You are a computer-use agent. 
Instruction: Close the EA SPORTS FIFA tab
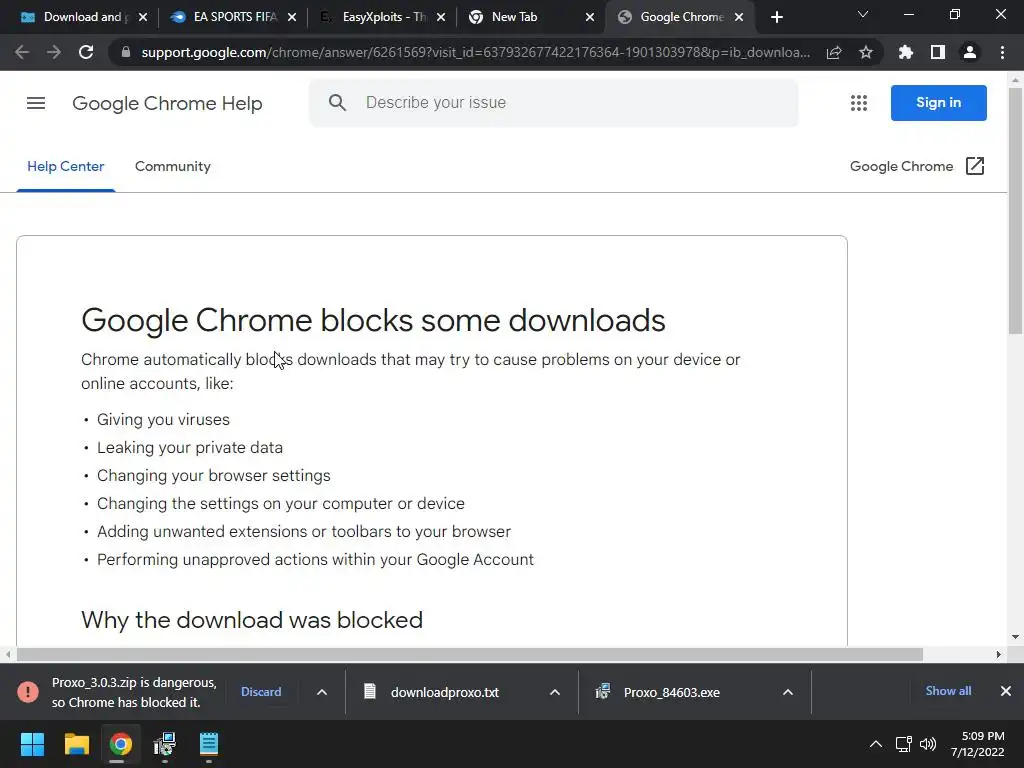292,17
